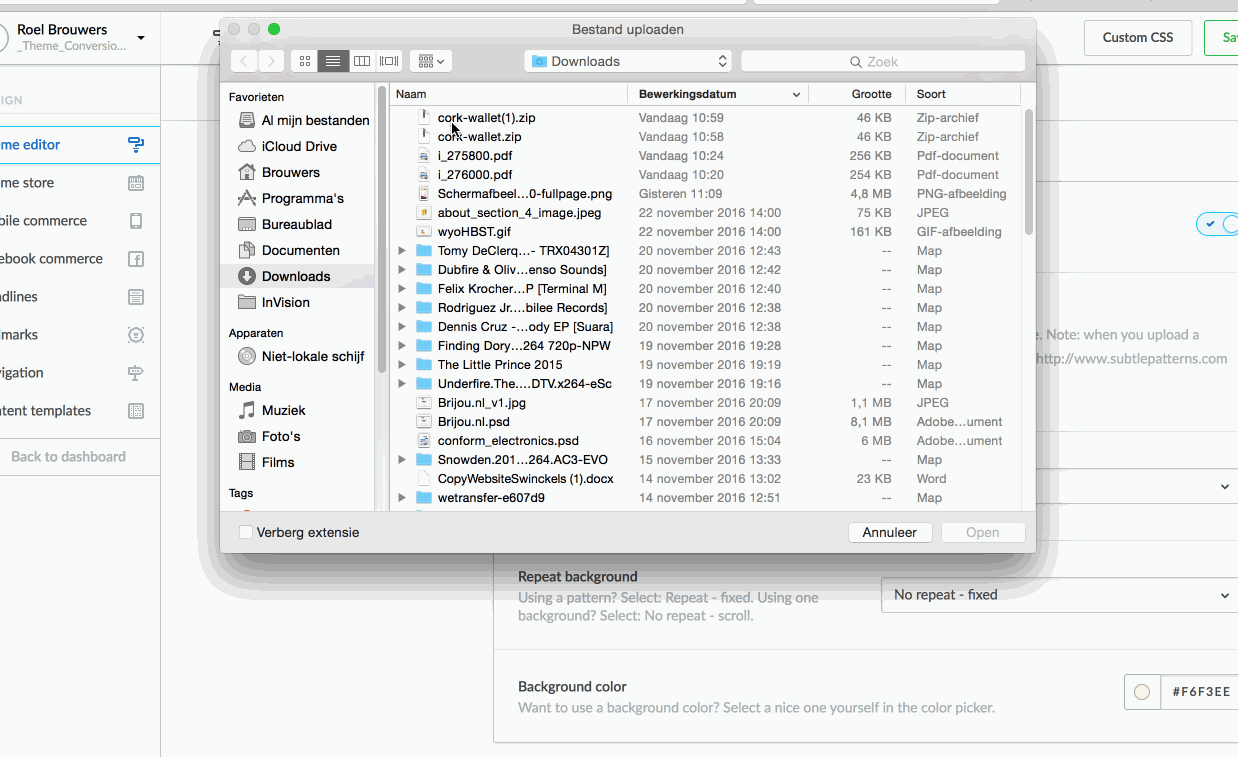Click the Annuleer button
This screenshot has width=1238, height=757.
[x=890, y=533]
